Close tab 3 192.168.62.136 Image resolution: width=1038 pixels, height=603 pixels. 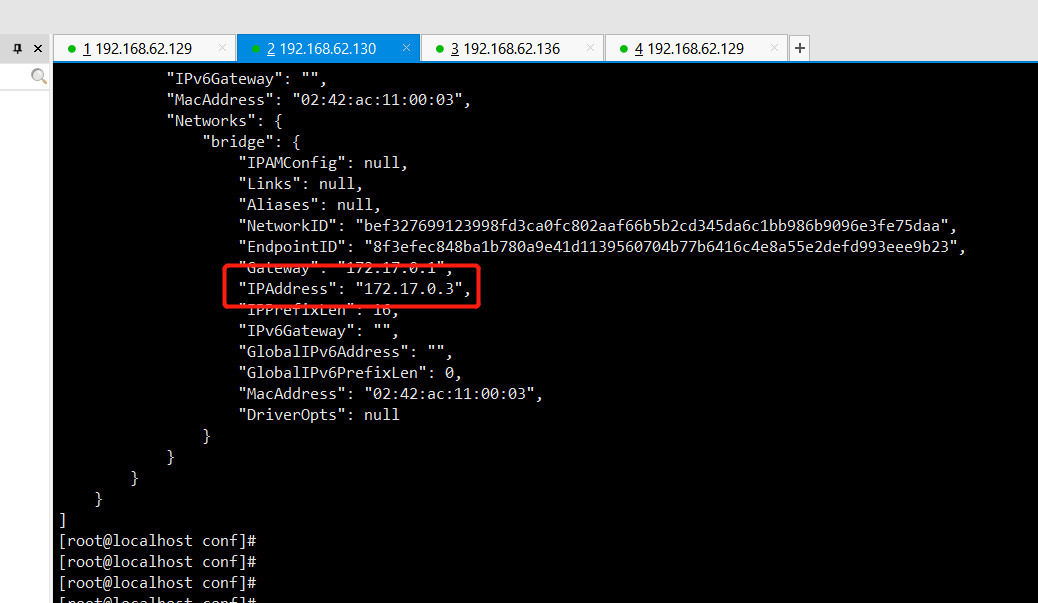[590, 47]
